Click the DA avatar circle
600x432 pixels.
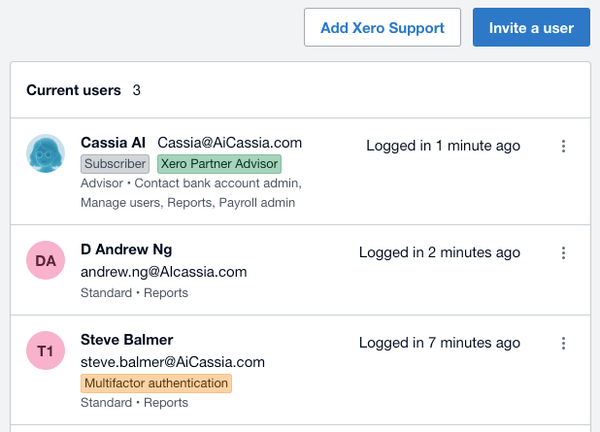coord(46,260)
